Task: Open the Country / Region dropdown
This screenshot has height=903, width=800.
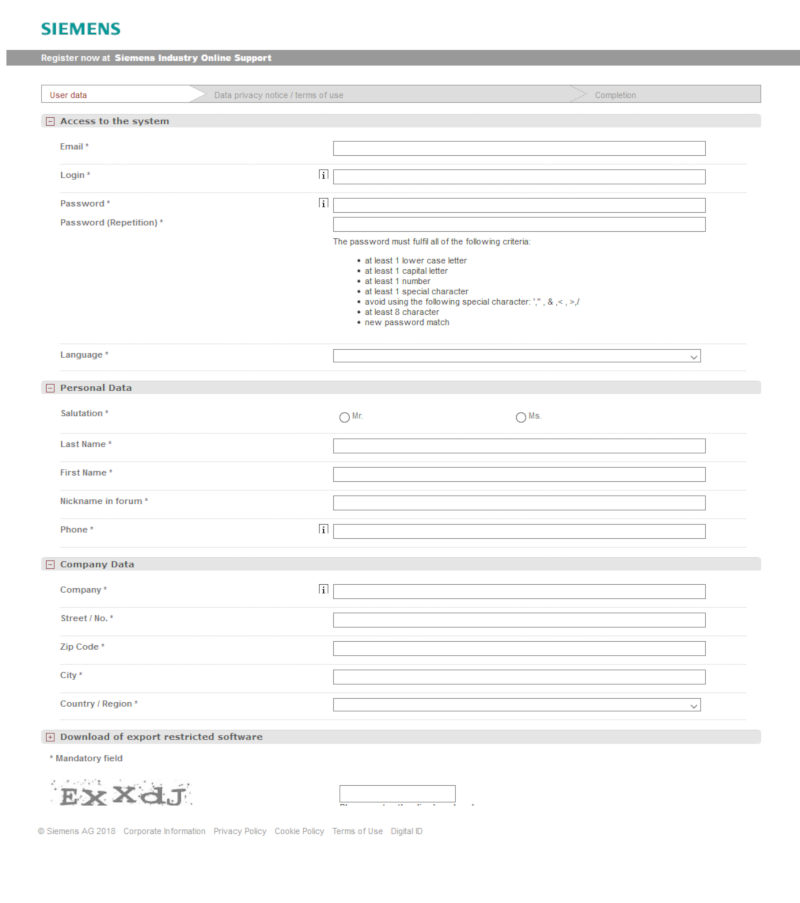Action: [x=517, y=705]
